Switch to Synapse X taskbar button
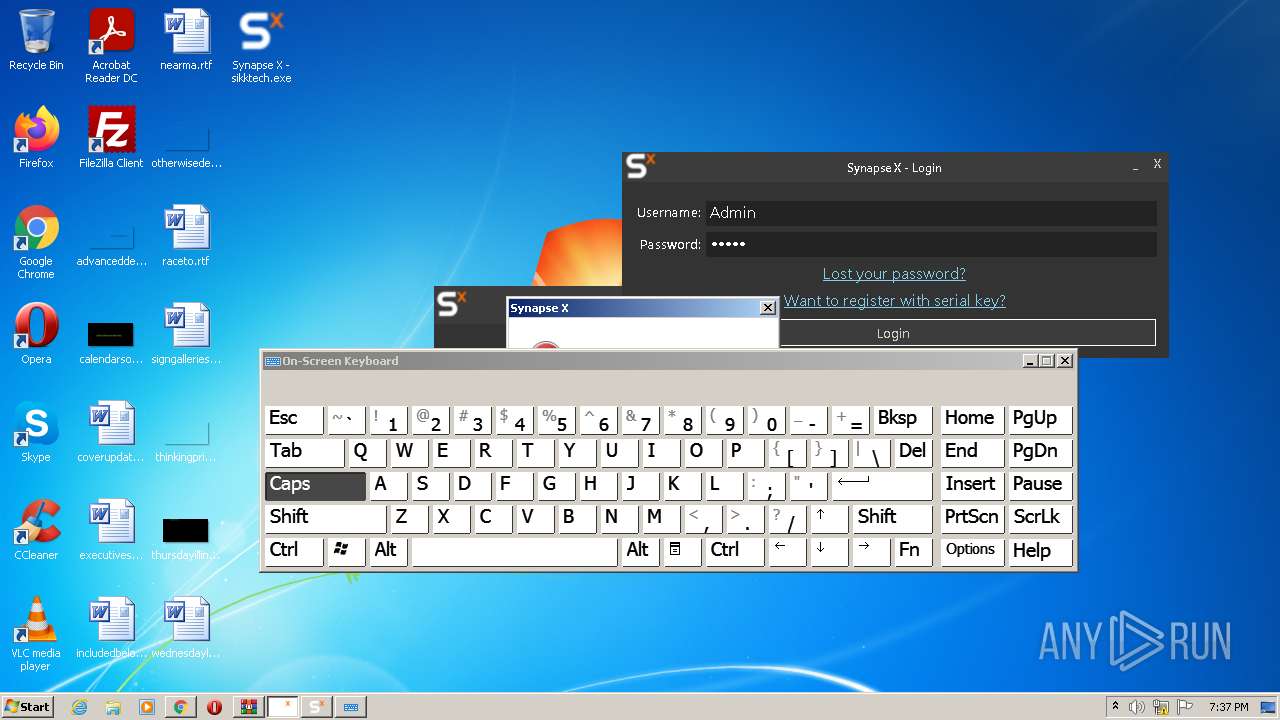Image resolution: width=1280 pixels, height=720 pixels. pyautogui.click(x=317, y=707)
